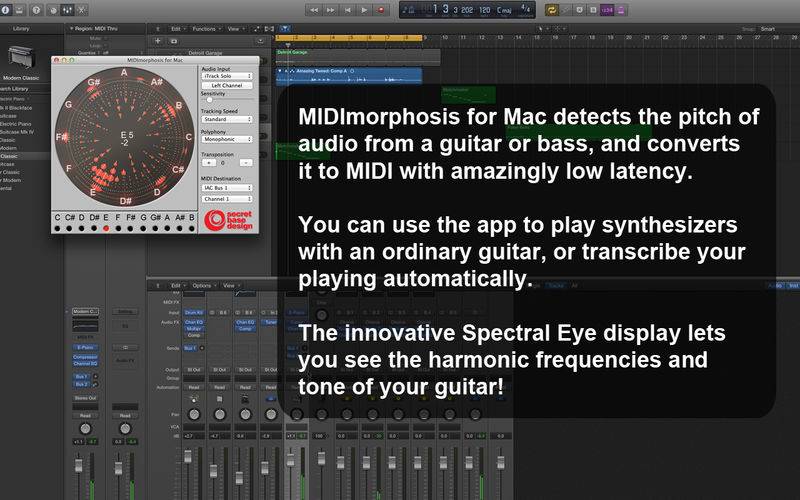Start playback with the Play button

click(364, 10)
